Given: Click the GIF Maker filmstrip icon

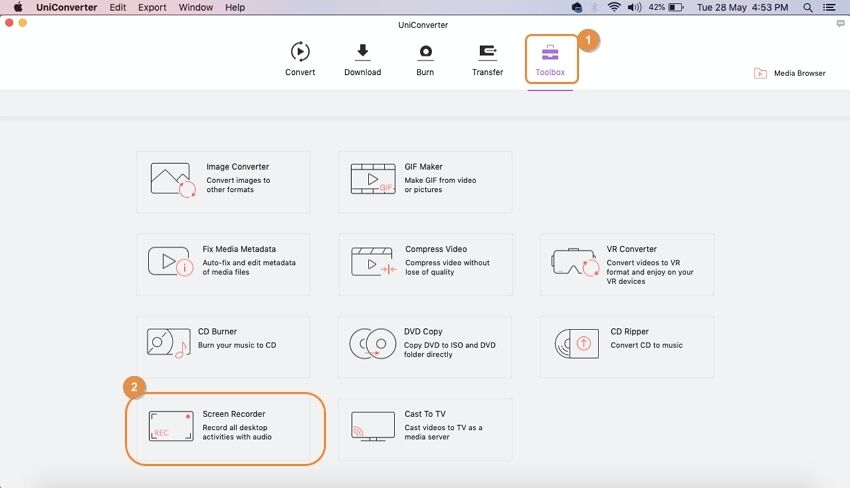Looking at the screenshot, I should pyautogui.click(x=373, y=179).
